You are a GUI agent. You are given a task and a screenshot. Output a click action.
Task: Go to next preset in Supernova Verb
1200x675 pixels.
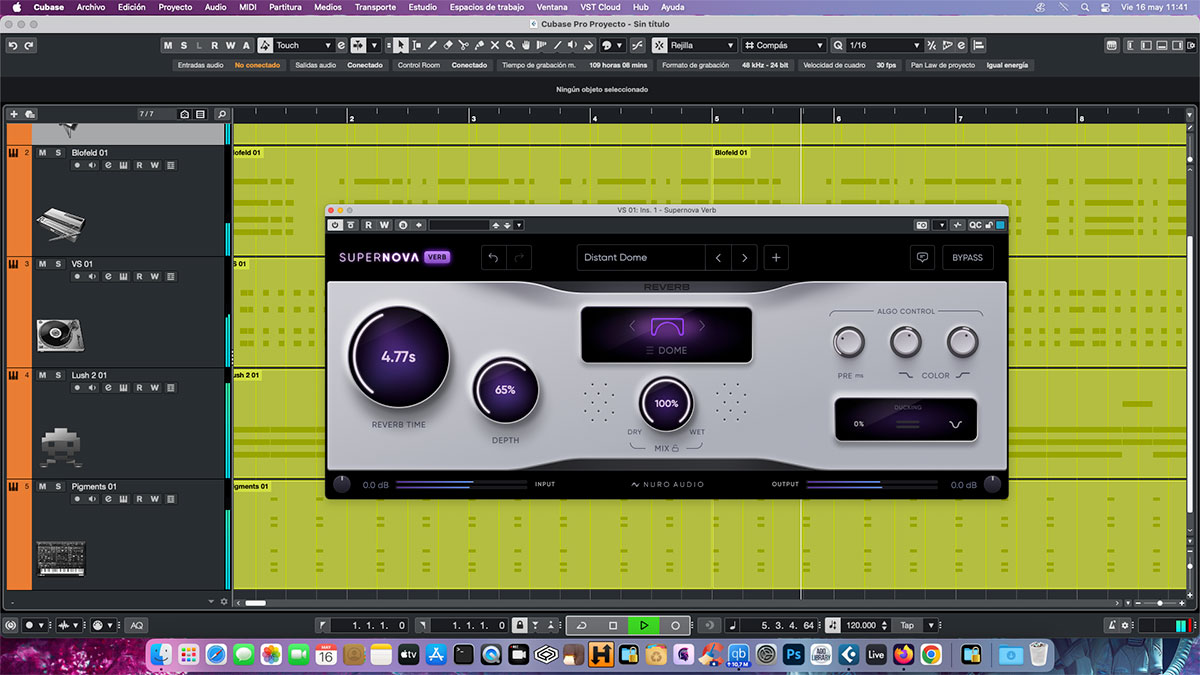(x=744, y=257)
